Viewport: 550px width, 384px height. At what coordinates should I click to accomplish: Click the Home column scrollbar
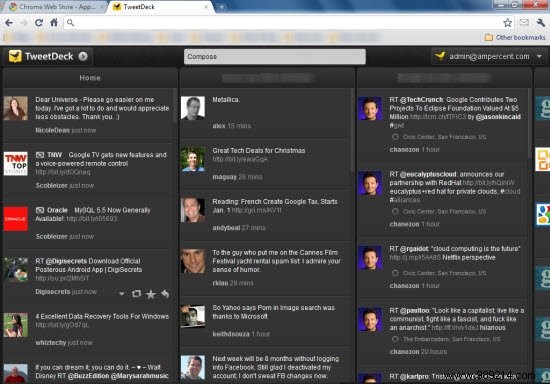175,107
